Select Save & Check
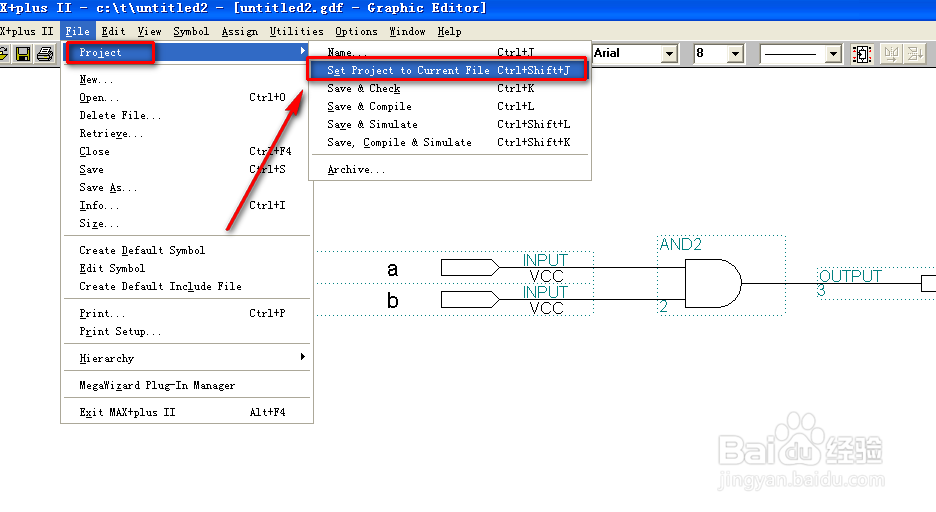Viewport: 936px width, 512px height. point(449,88)
